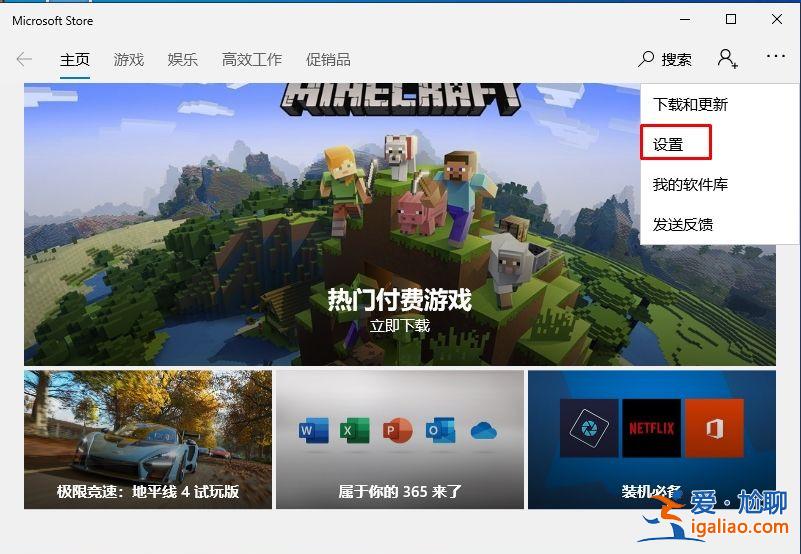
Task: Open 我的软件库 menu entry
Action: tap(690, 184)
